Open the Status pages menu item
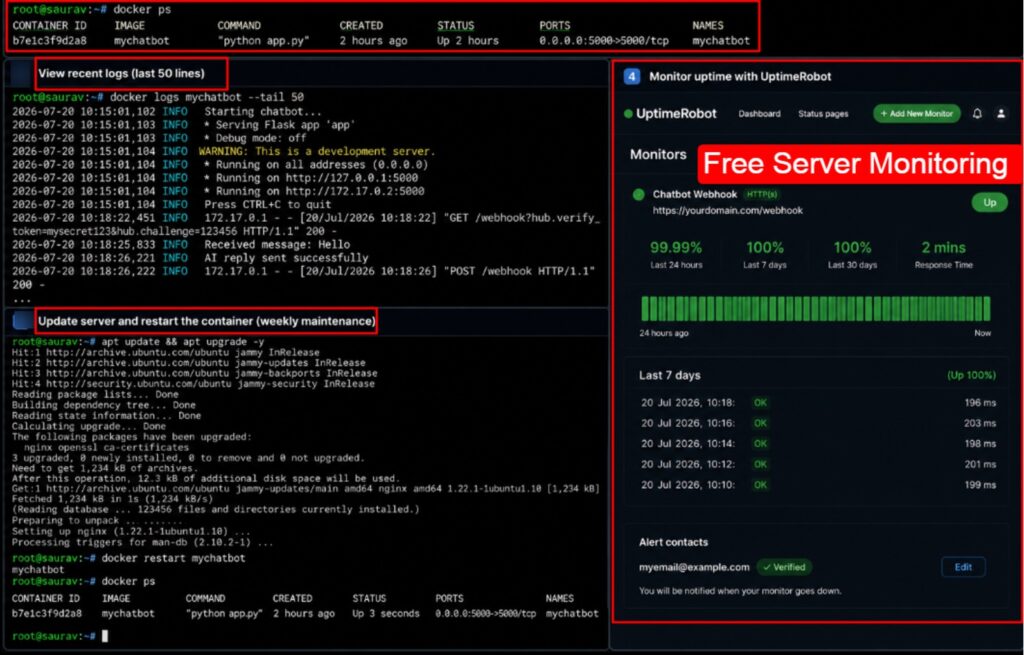1024x655 pixels. 823,114
